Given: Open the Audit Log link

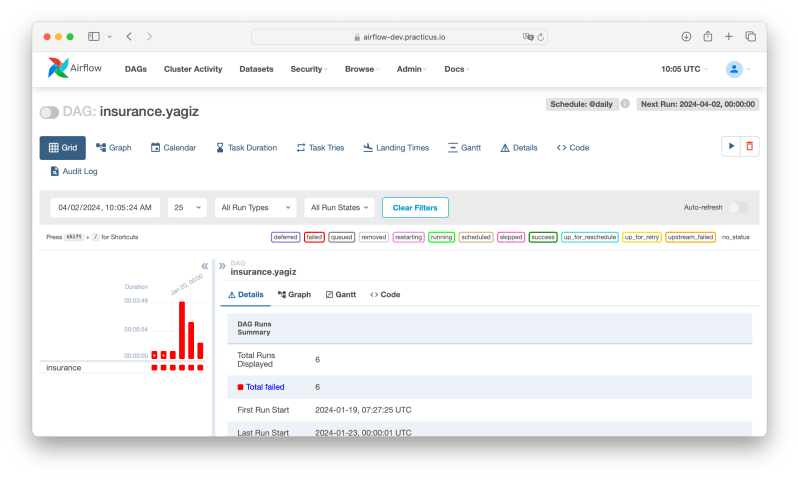Looking at the screenshot, I should pos(74,171).
